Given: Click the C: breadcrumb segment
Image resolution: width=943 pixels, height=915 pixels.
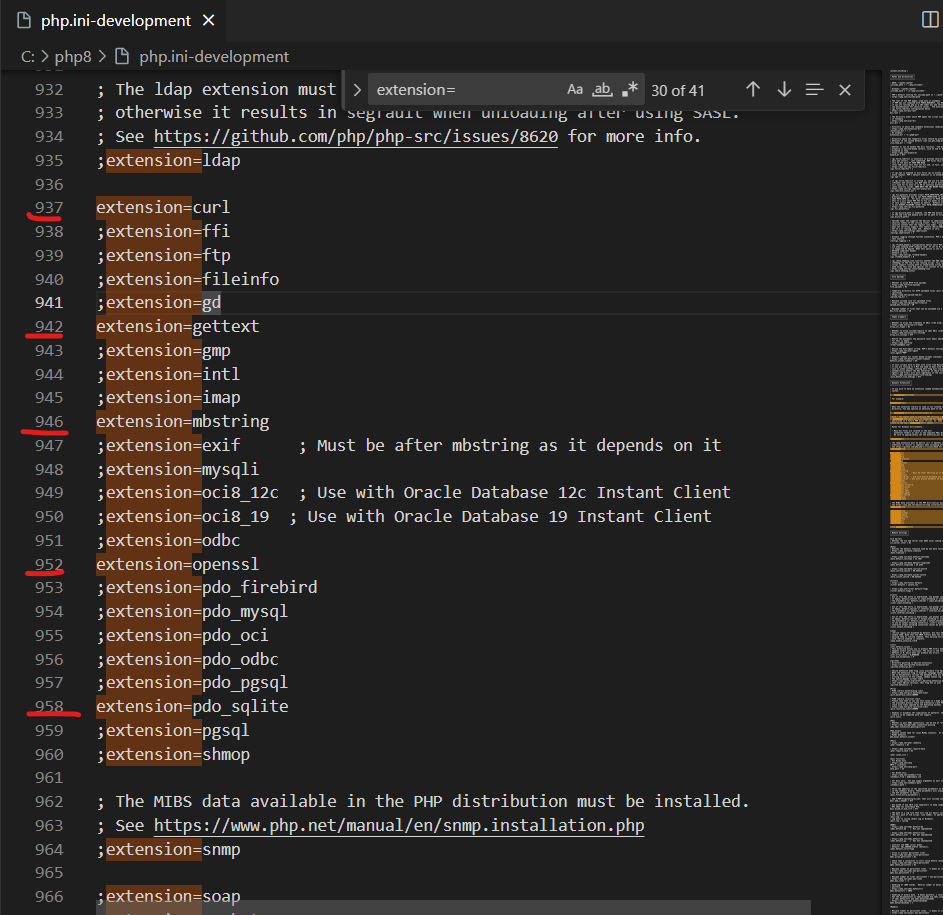Looking at the screenshot, I should pyautogui.click(x=28, y=57).
